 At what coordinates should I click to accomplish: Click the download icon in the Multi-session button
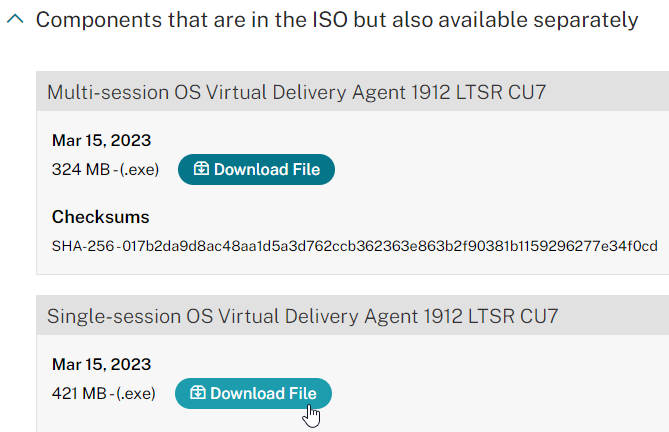(x=201, y=169)
